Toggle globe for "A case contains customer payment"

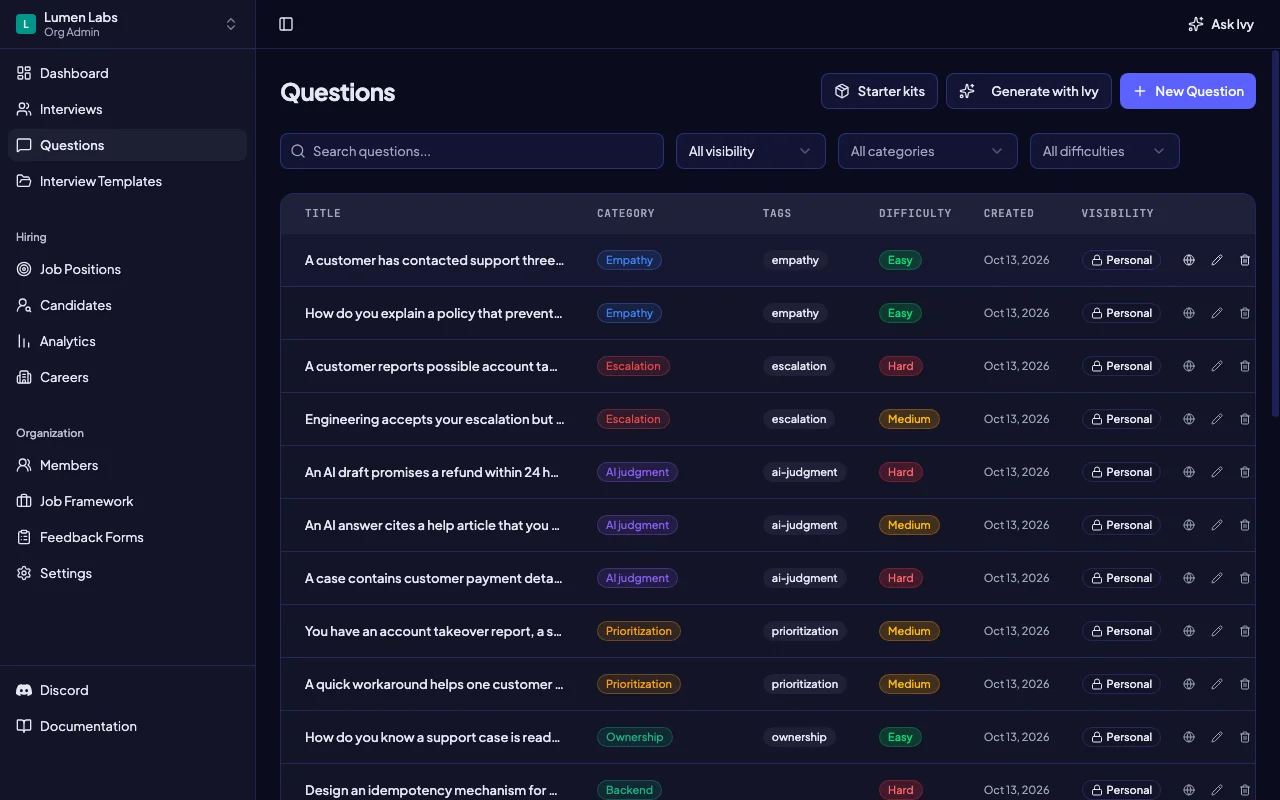coord(1189,578)
